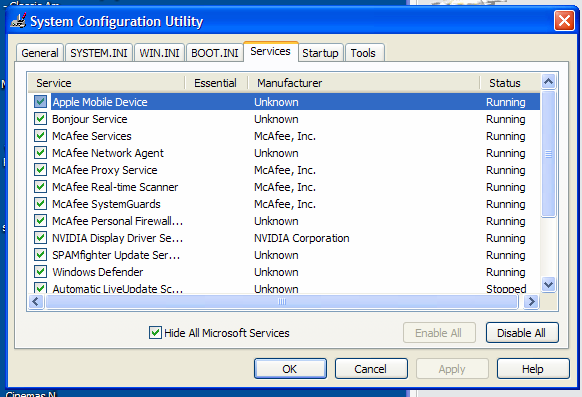Click the Cancel button
This screenshot has width=582, height=397.
[371, 369]
